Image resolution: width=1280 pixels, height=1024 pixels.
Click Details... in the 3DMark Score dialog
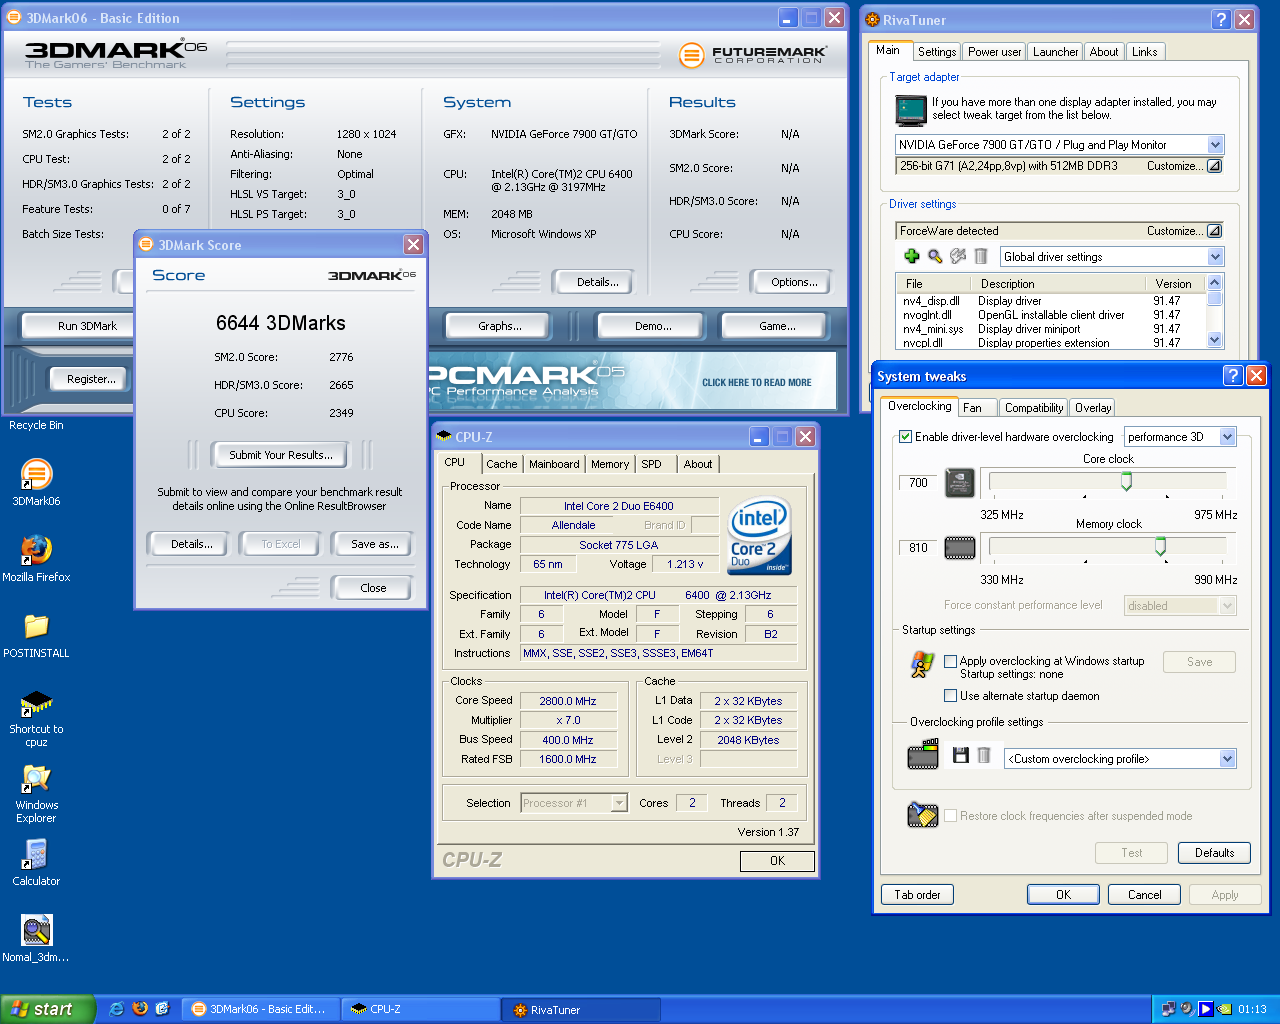[x=191, y=544]
